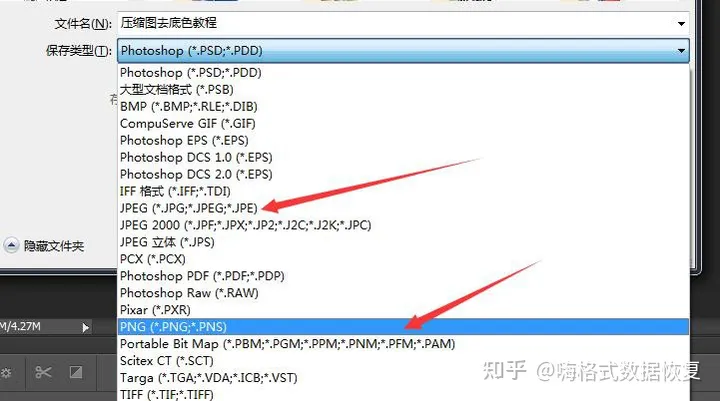Select Targa (*.TGA;*.VDA;*.ICB;*.VST) entry
The height and width of the screenshot is (401, 720).
(403, 378)
